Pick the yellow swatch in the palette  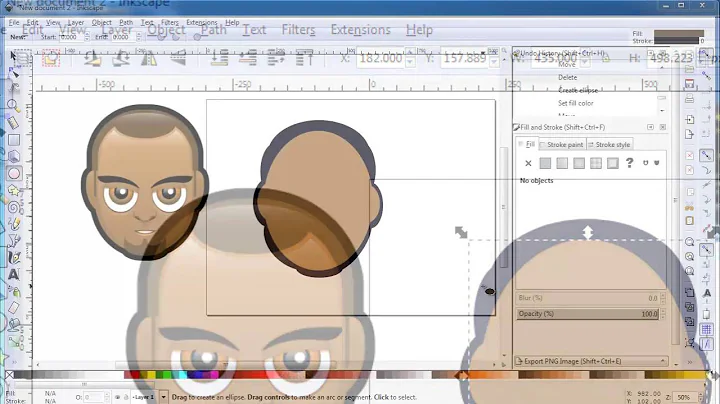pos(152,375)
